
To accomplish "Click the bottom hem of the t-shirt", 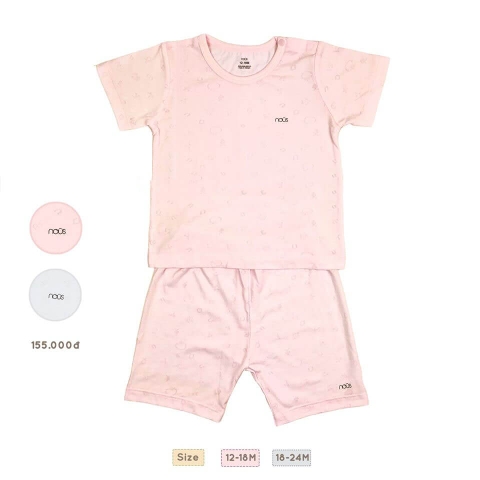I will pyautogui.click(x=247, y=263).
